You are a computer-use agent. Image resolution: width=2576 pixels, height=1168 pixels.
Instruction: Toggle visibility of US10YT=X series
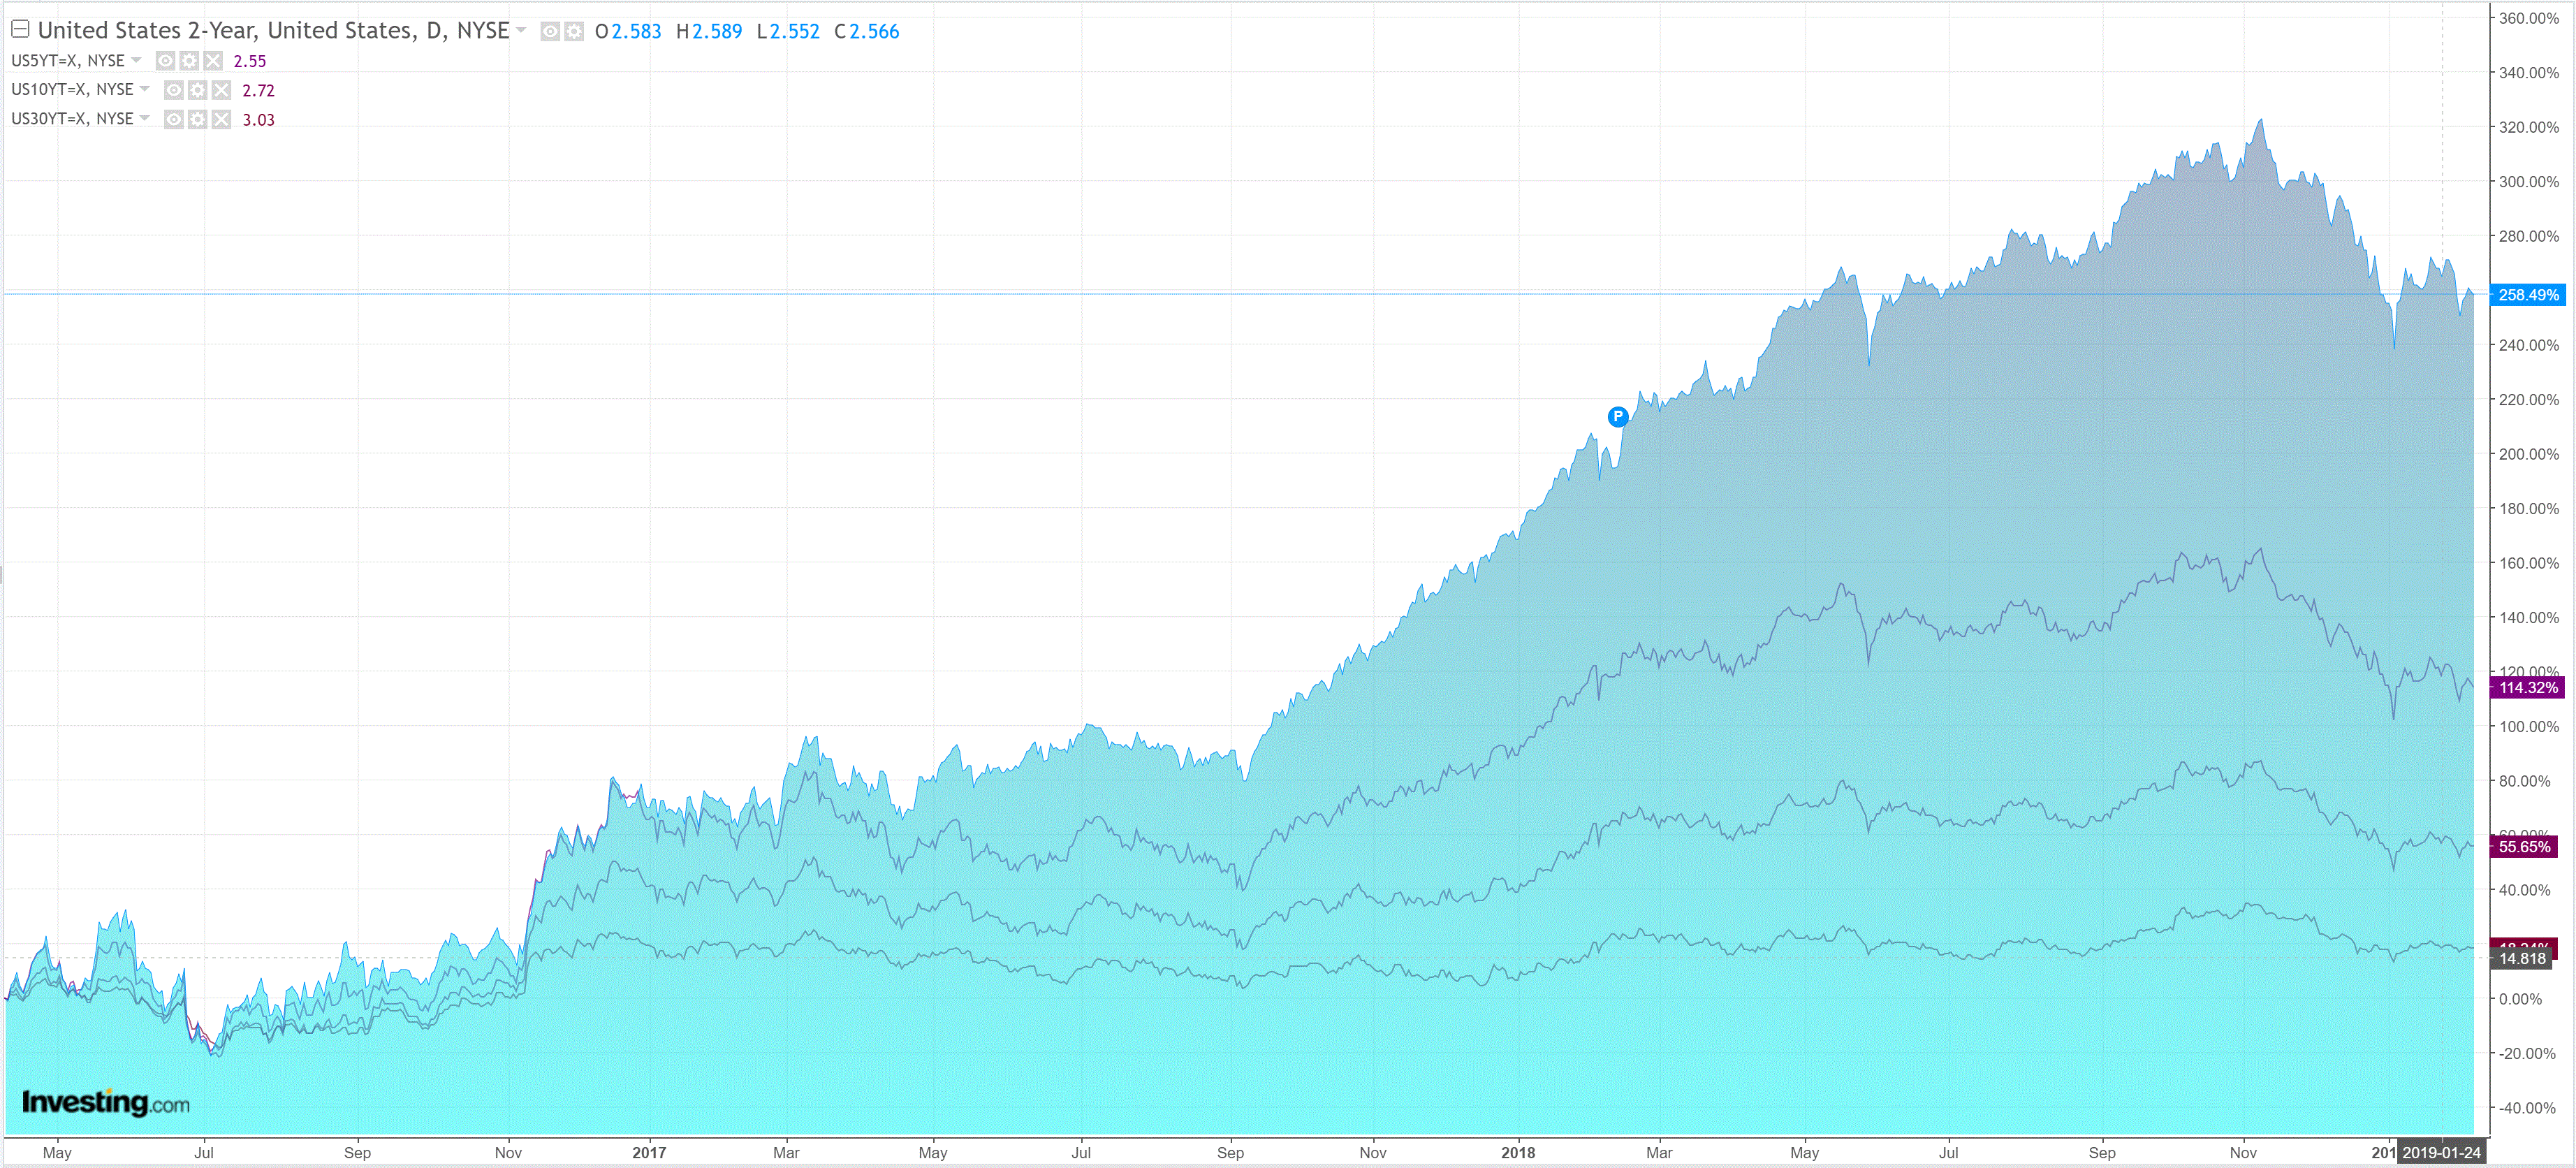pyautogui.click(x=174, y=90)
